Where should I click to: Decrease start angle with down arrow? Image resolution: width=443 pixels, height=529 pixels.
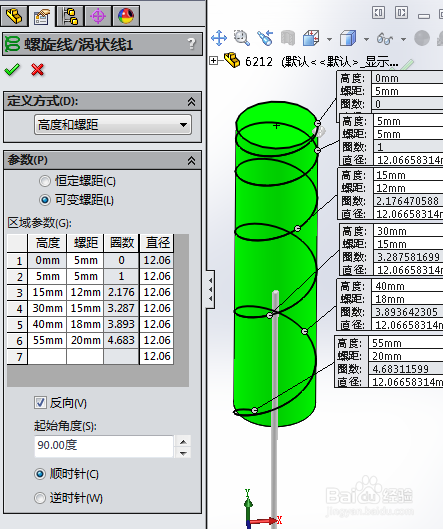click(183, 453)
